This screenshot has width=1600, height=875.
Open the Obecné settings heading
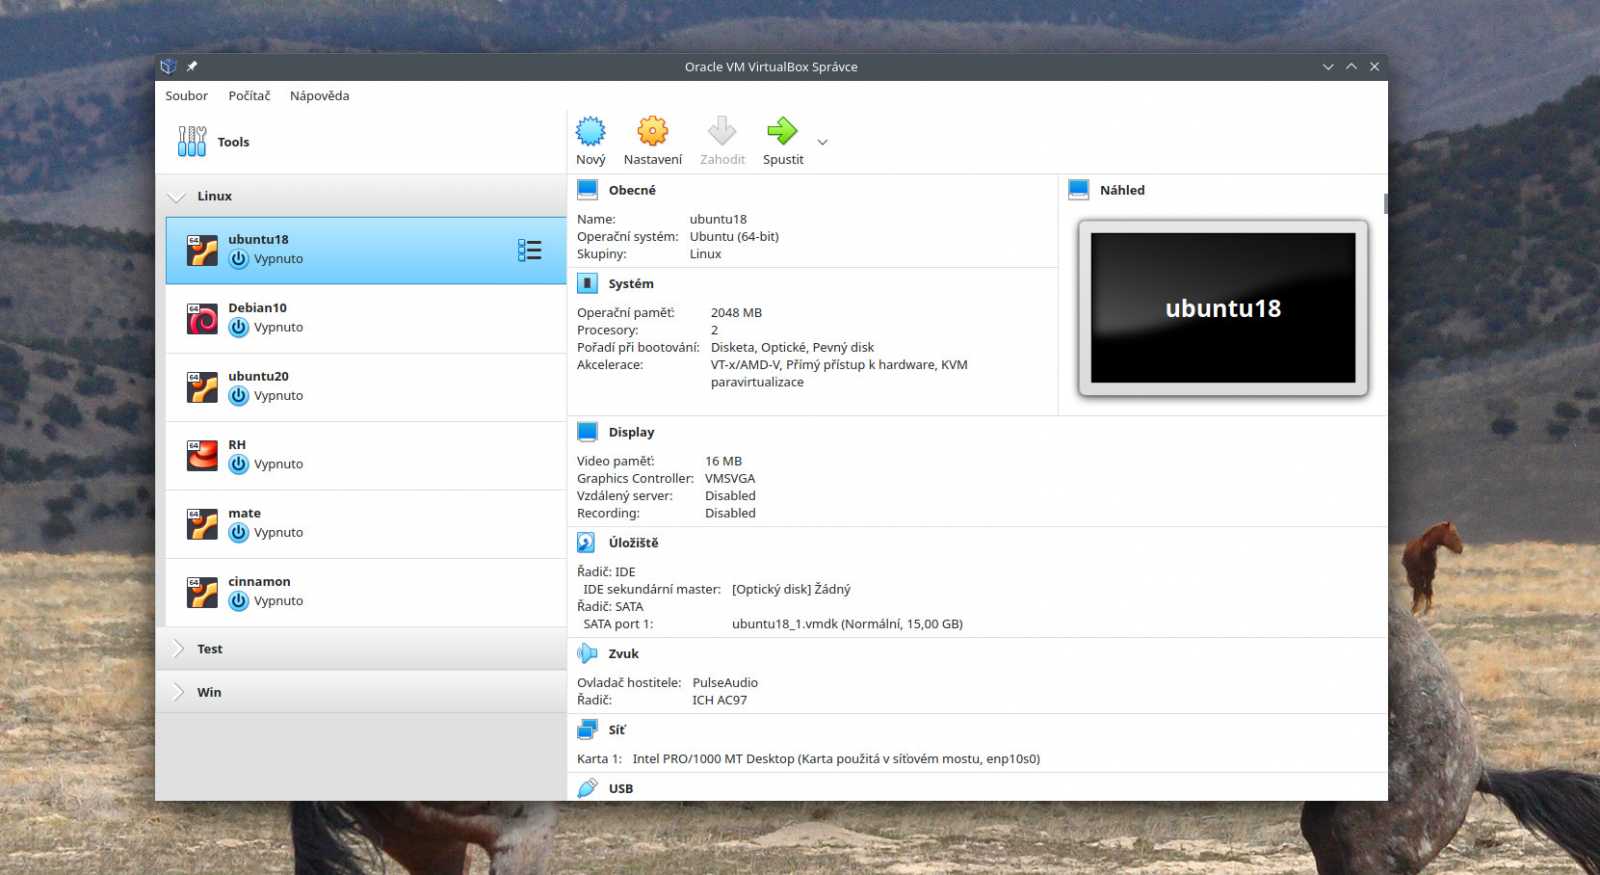tap(632, 190)
